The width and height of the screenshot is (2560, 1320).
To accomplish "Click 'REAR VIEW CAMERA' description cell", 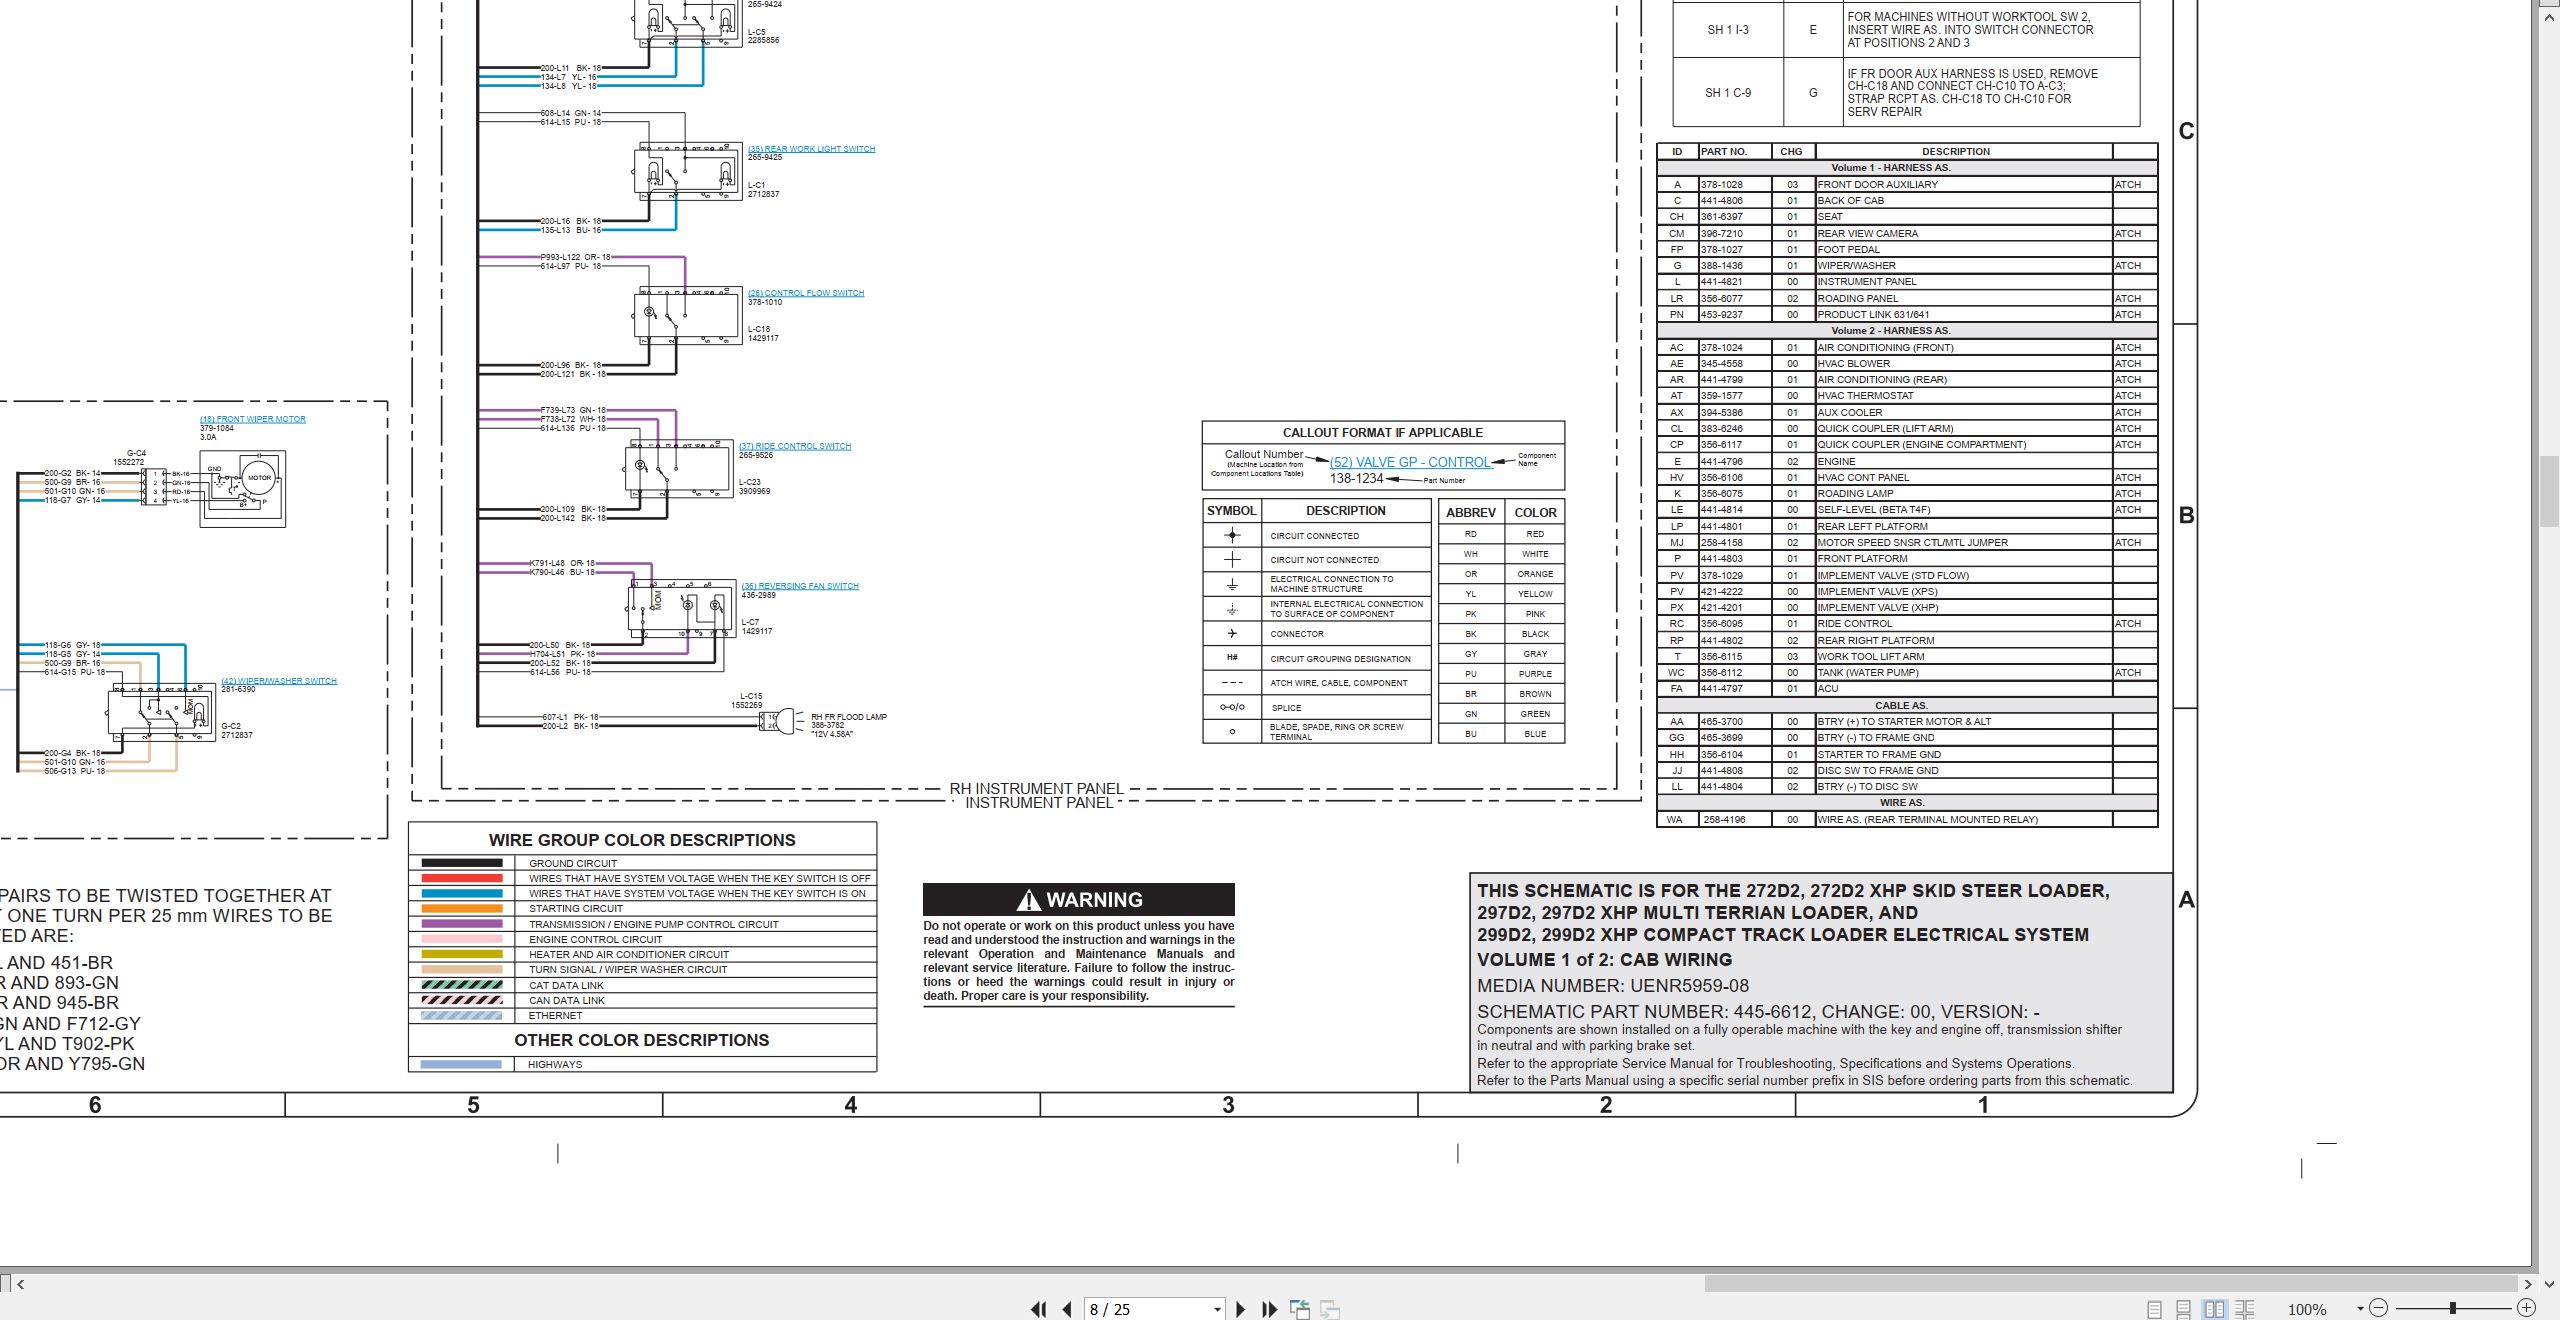I will 1964,233.
